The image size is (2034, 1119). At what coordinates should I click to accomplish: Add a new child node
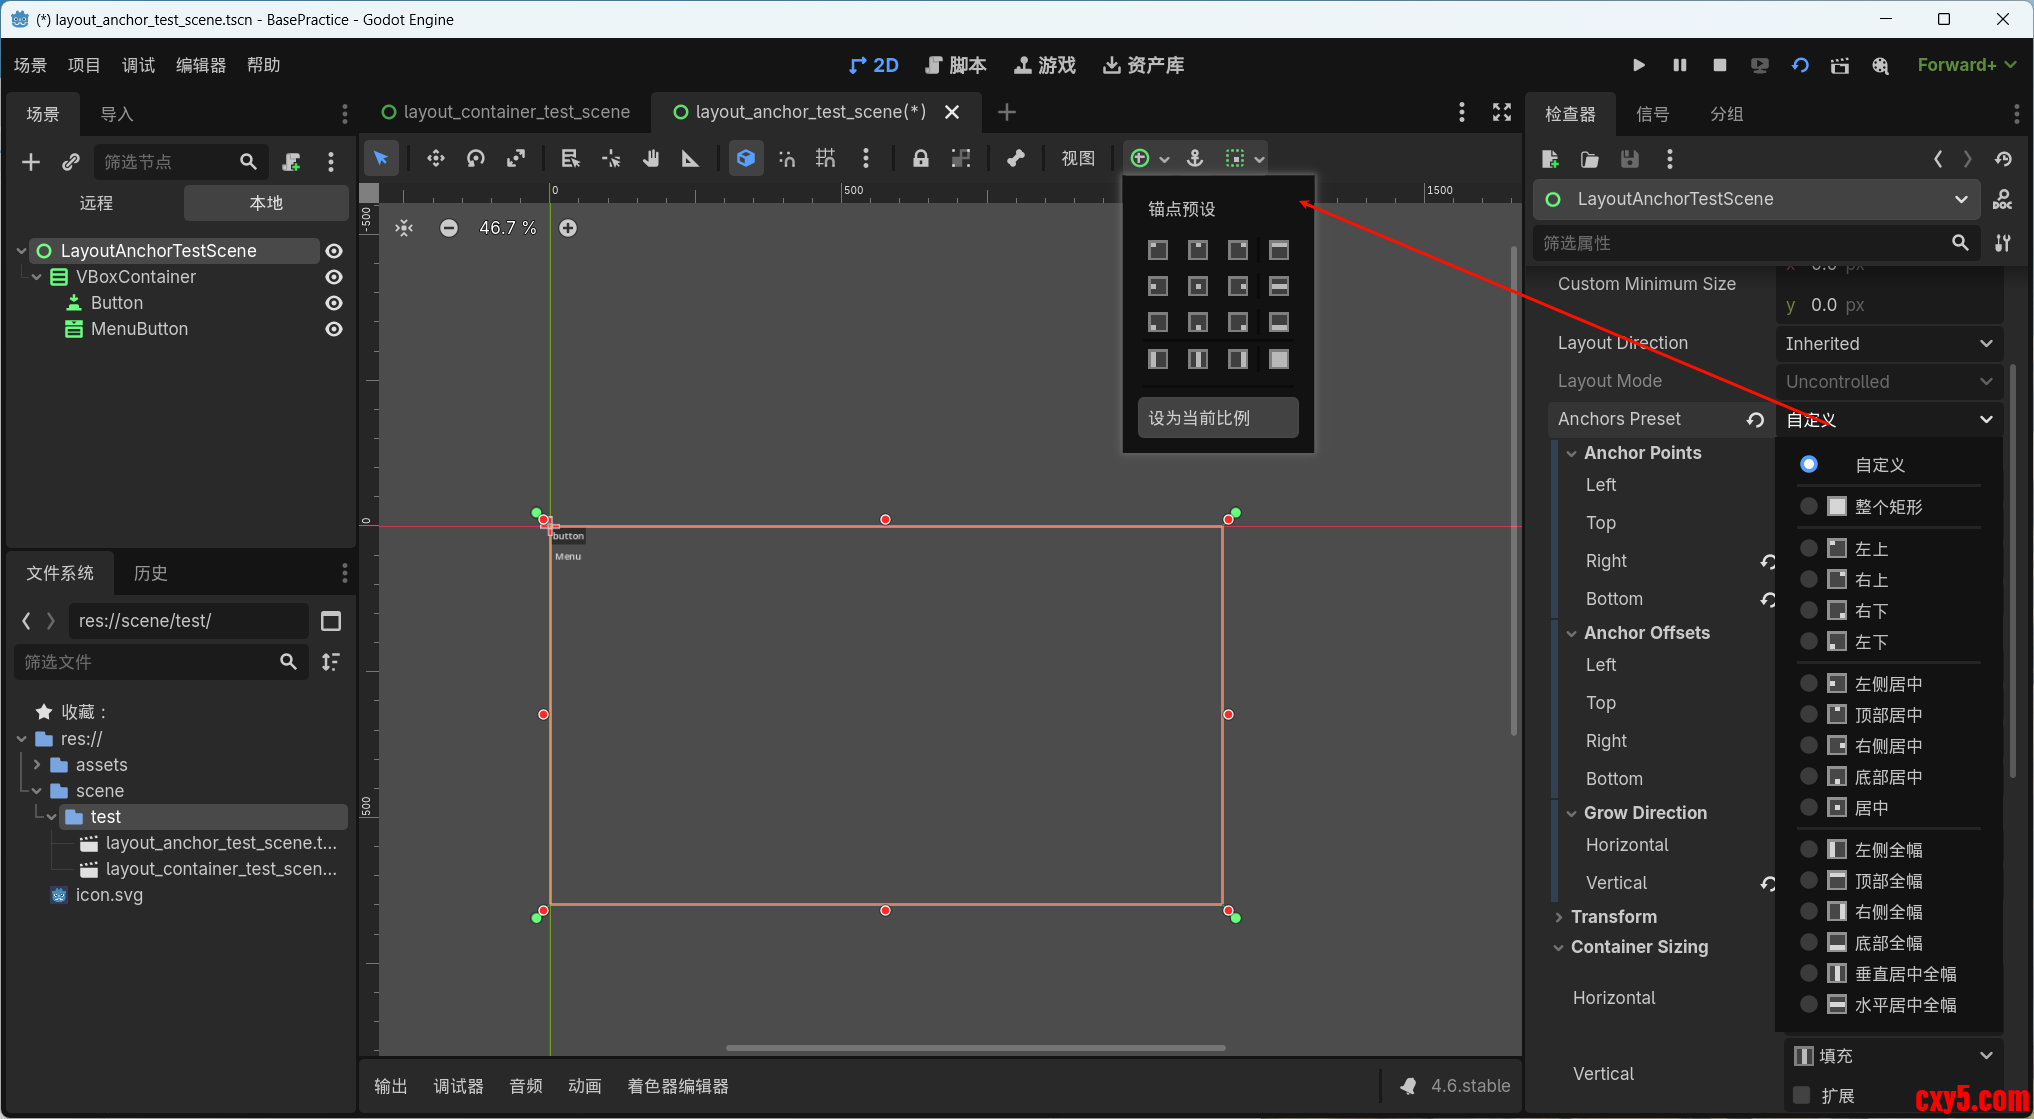pos(31,162)
